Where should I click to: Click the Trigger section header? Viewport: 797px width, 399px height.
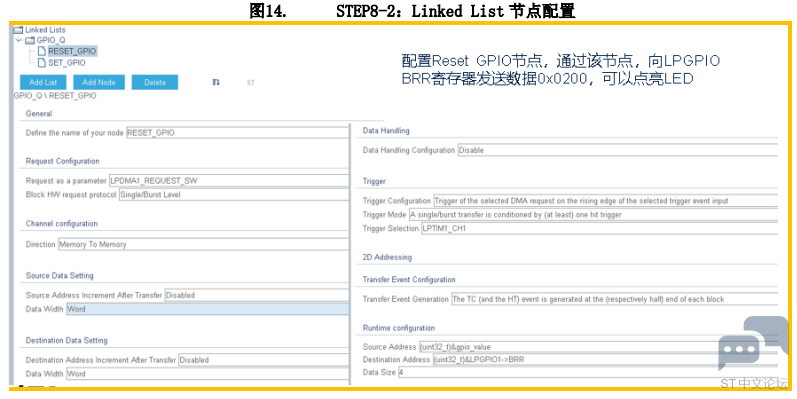coord(374,181)
